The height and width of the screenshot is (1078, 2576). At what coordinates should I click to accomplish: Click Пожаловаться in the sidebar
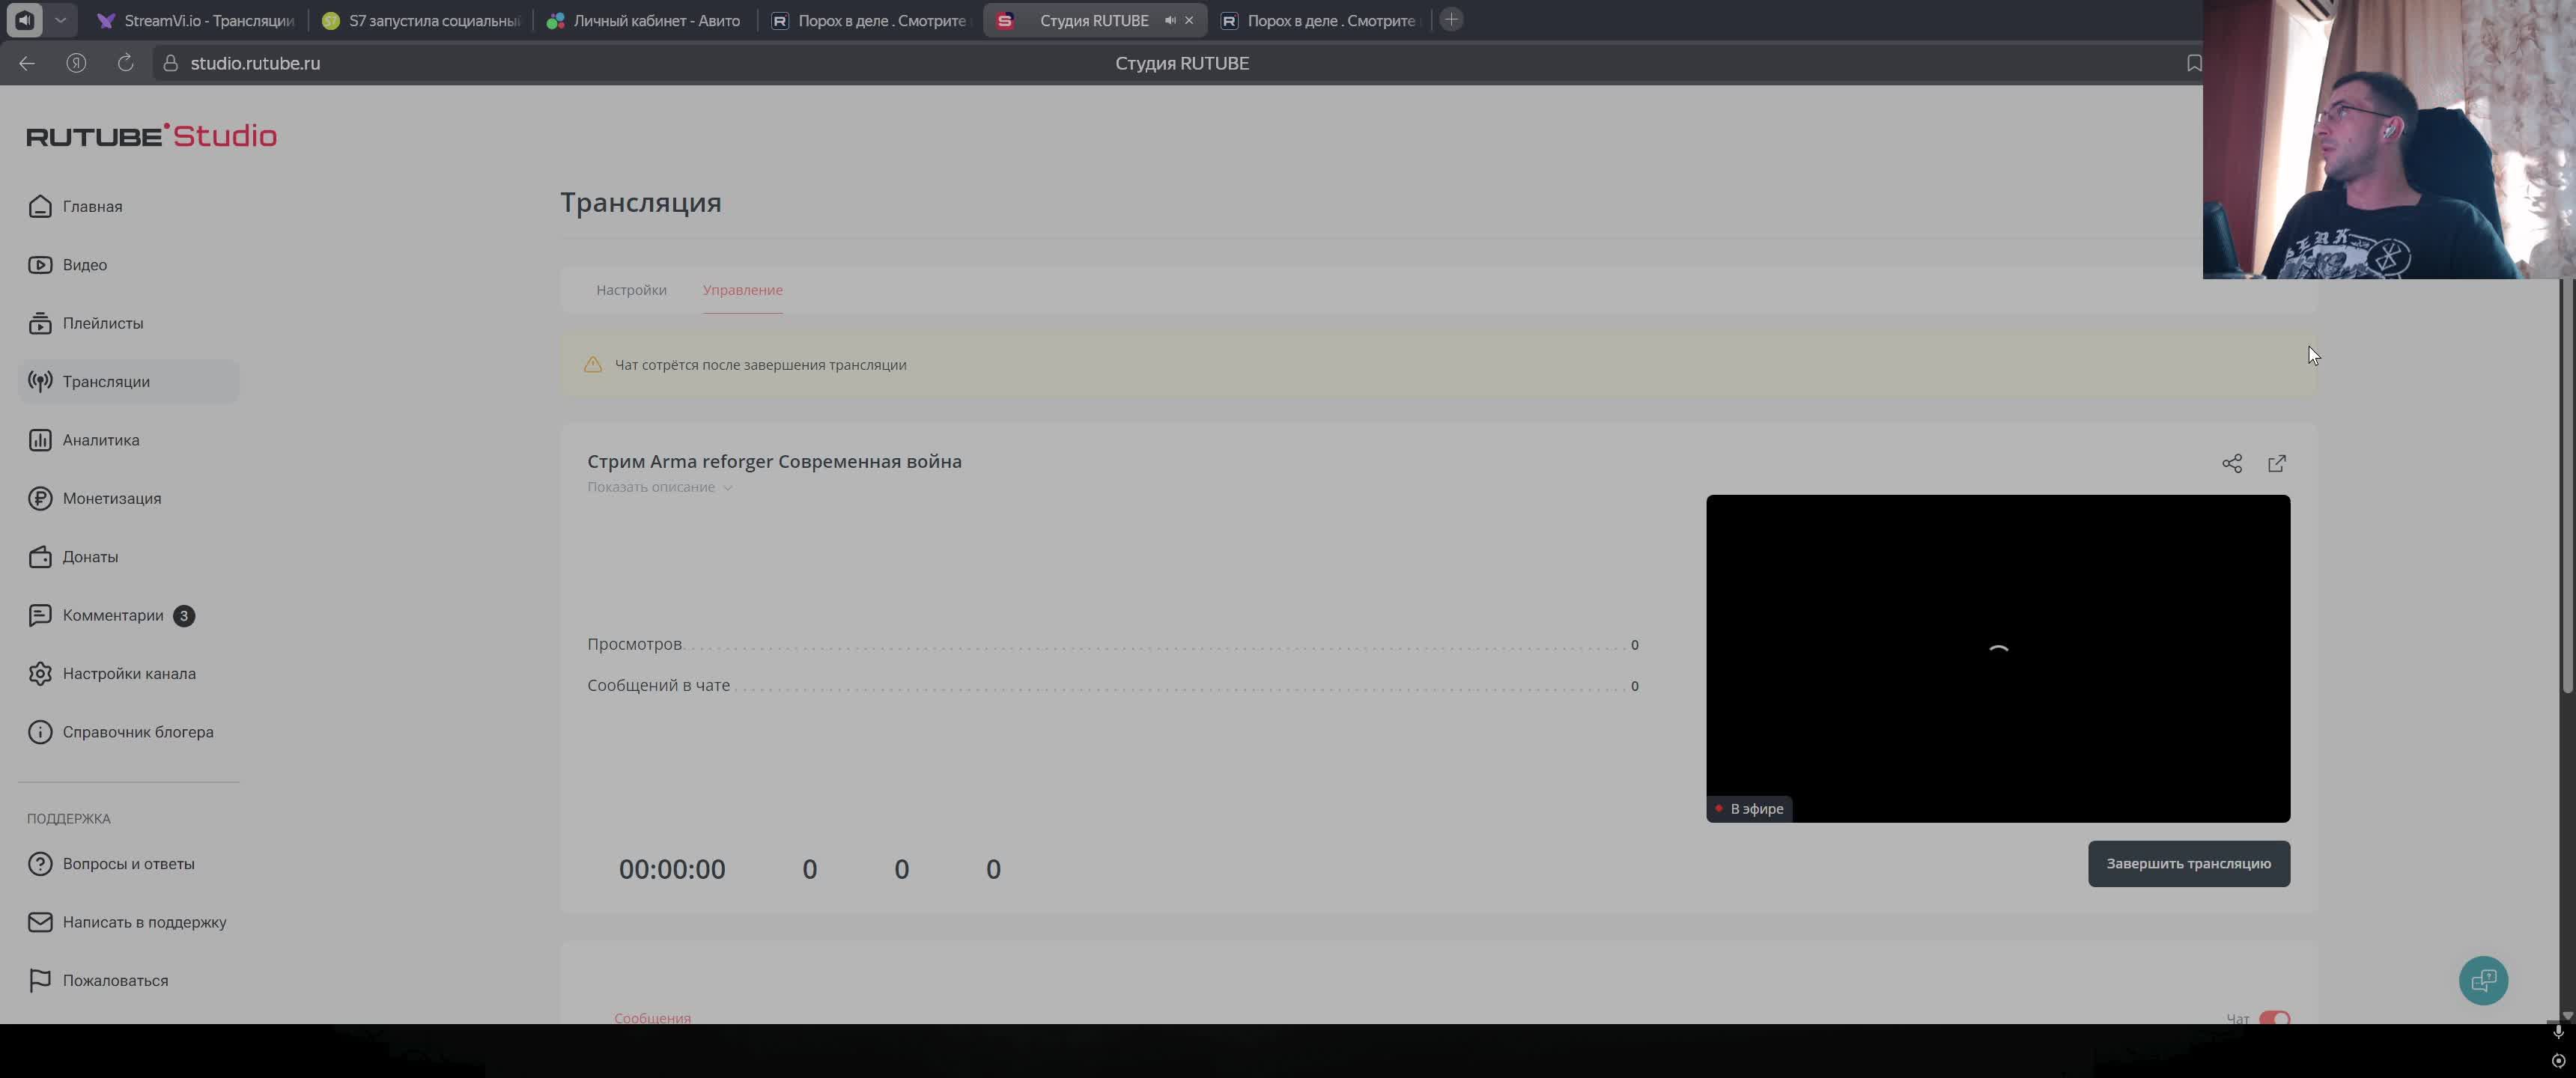tap(115, 980)
